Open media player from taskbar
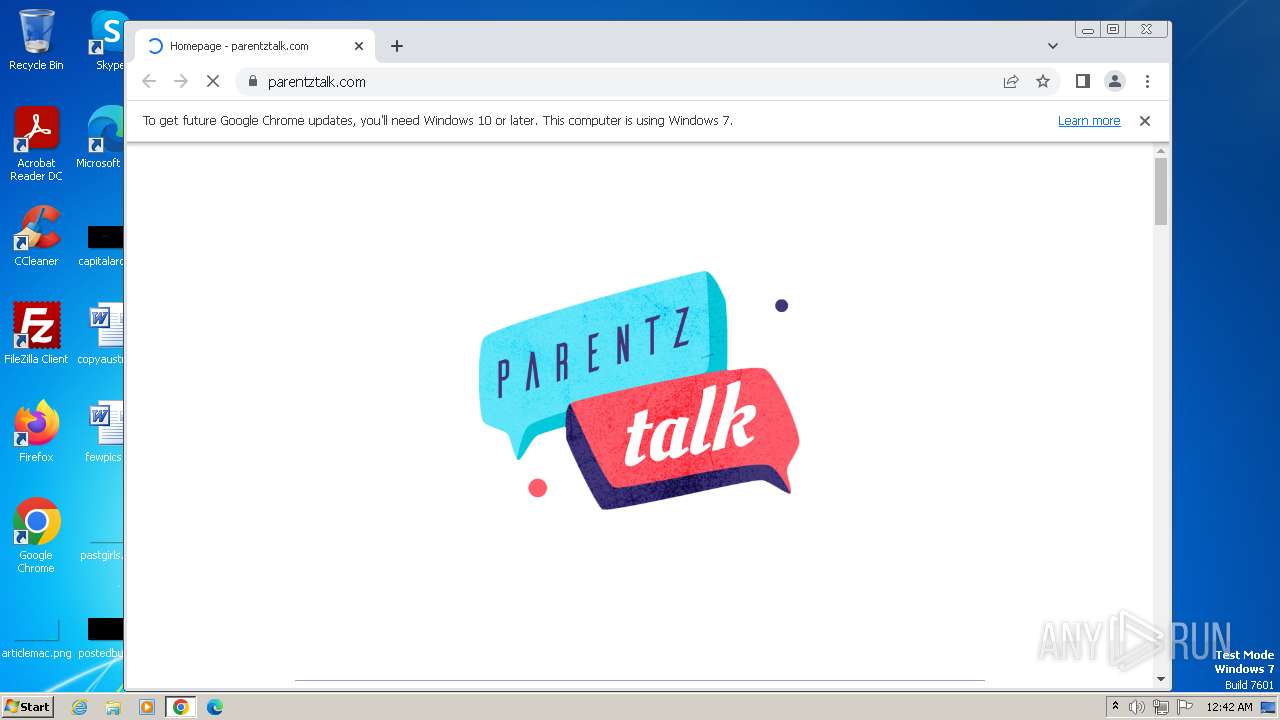The image size is (1280, 720). point(147,707)
